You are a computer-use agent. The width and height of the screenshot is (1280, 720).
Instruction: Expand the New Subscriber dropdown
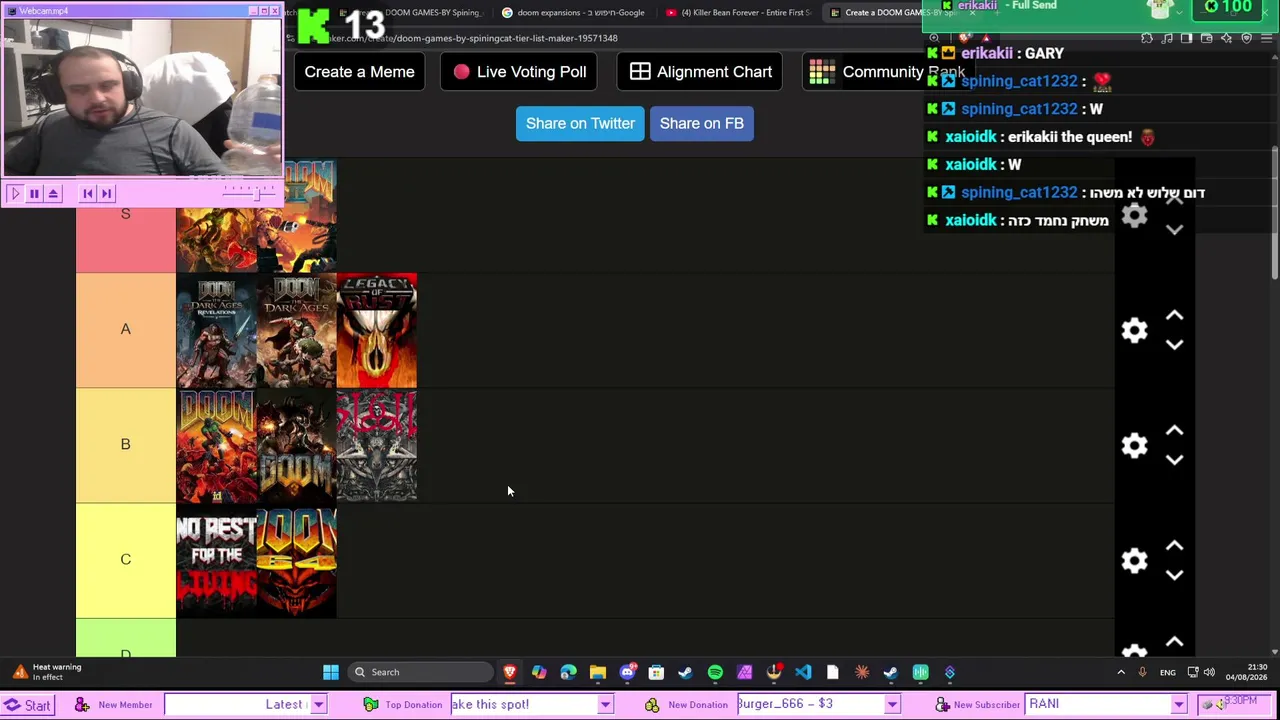pos(1179,705)
